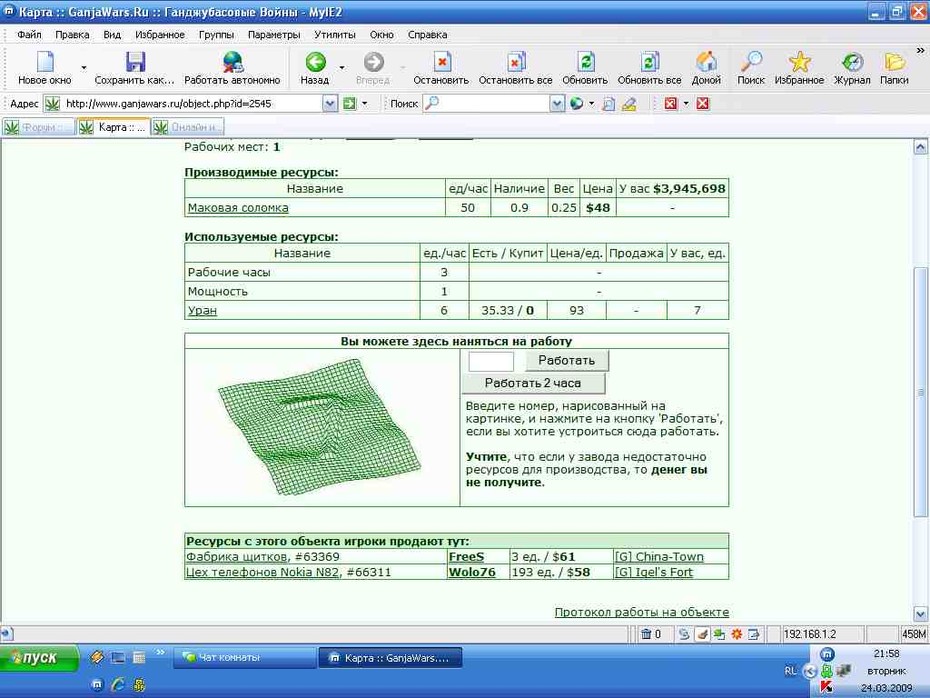The width and height of the screenshot is (930, 698).
Task: Click the green Go arrow beside address
Action: [x=349, y=104]
